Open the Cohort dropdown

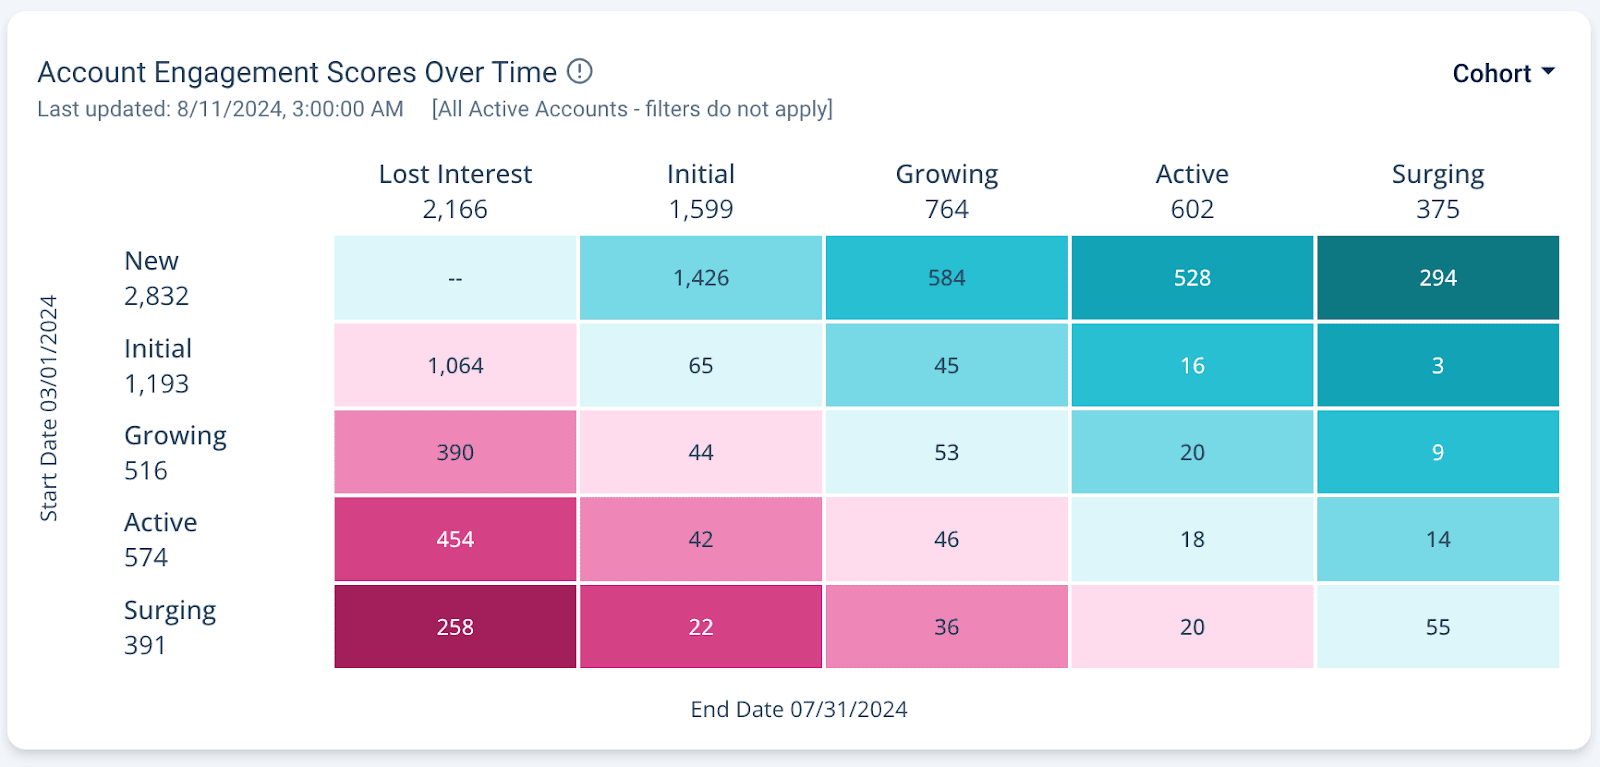1491,74
